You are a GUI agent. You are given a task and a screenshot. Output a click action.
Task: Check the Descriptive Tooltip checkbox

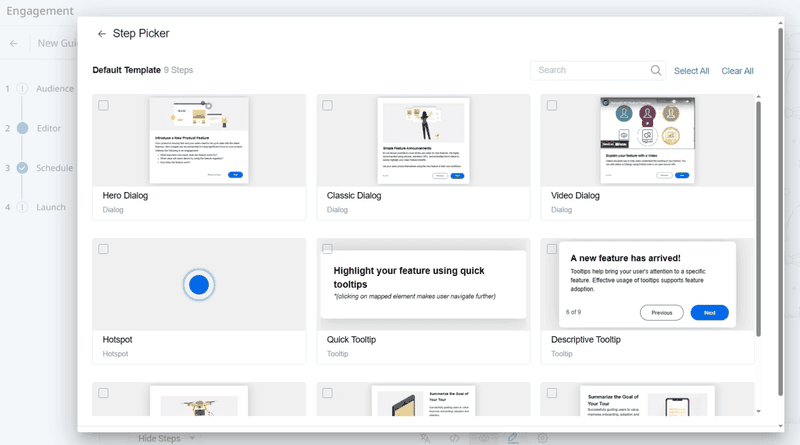(x=552, y=249)
